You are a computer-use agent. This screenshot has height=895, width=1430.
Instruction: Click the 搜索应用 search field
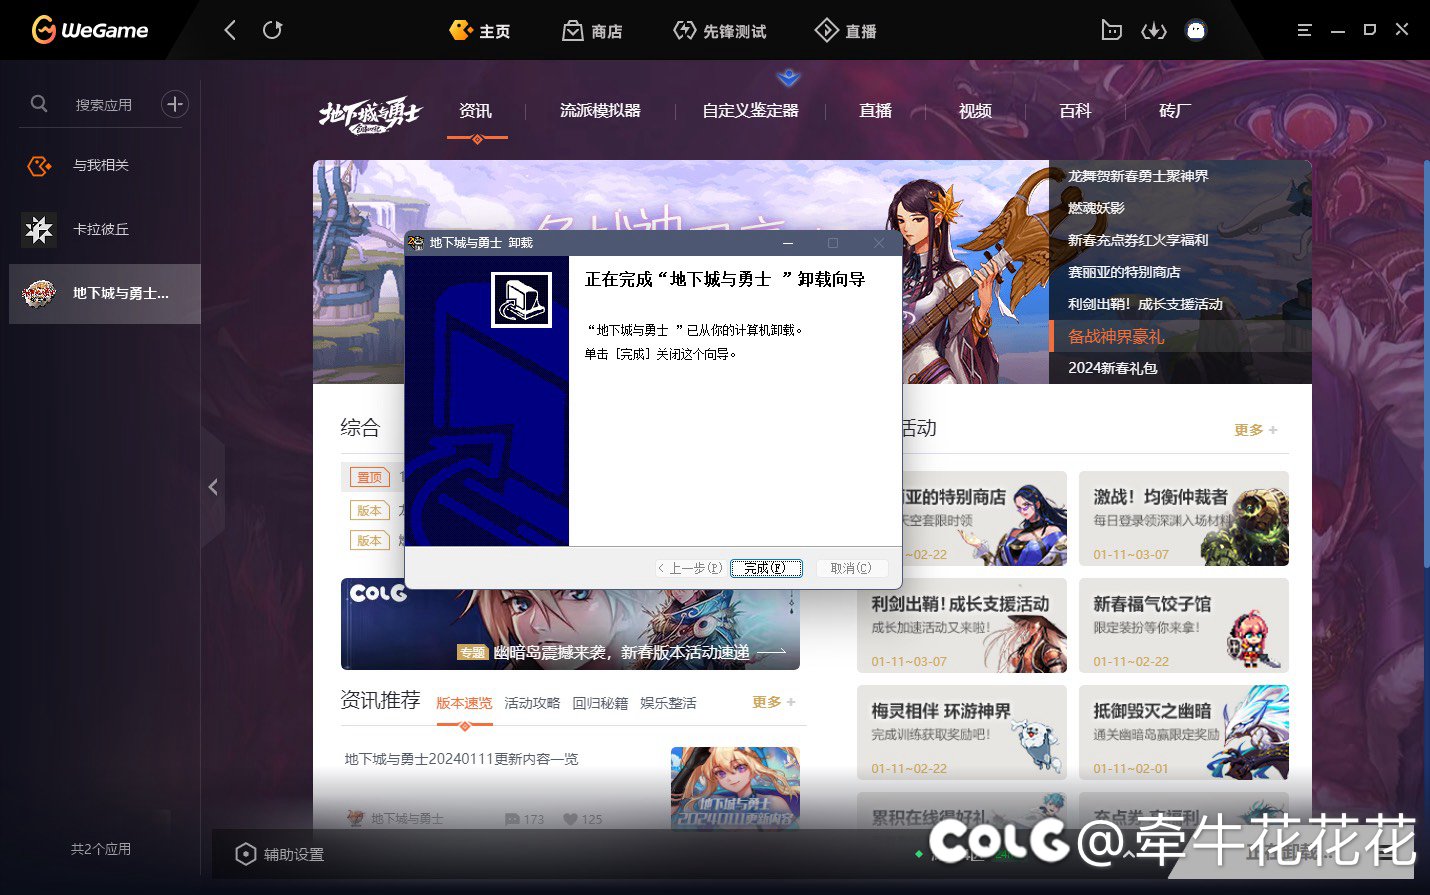click(x=104, y=104)
